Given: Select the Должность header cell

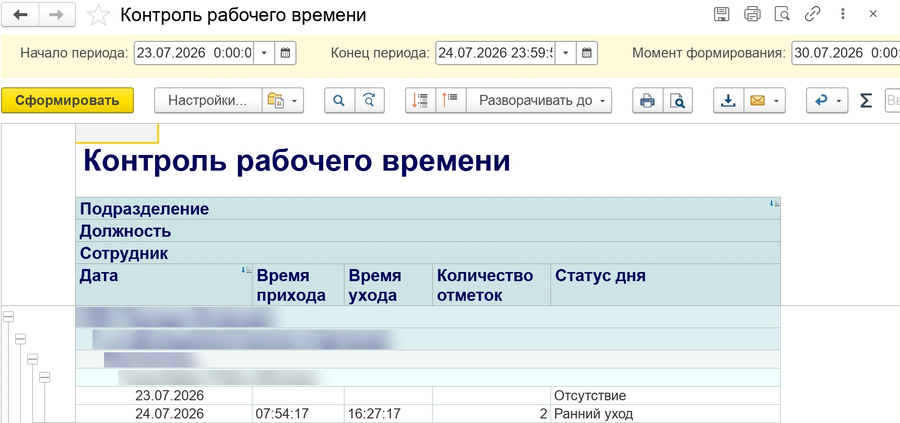Looking at the screenshot, I should point(428,231).
